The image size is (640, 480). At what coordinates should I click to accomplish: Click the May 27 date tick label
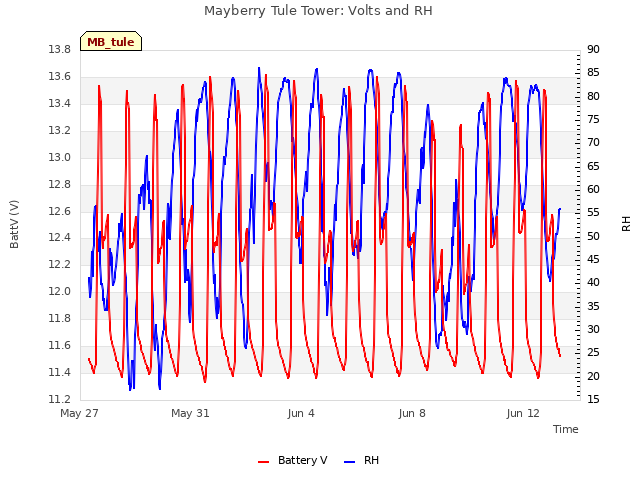[79, 413]
